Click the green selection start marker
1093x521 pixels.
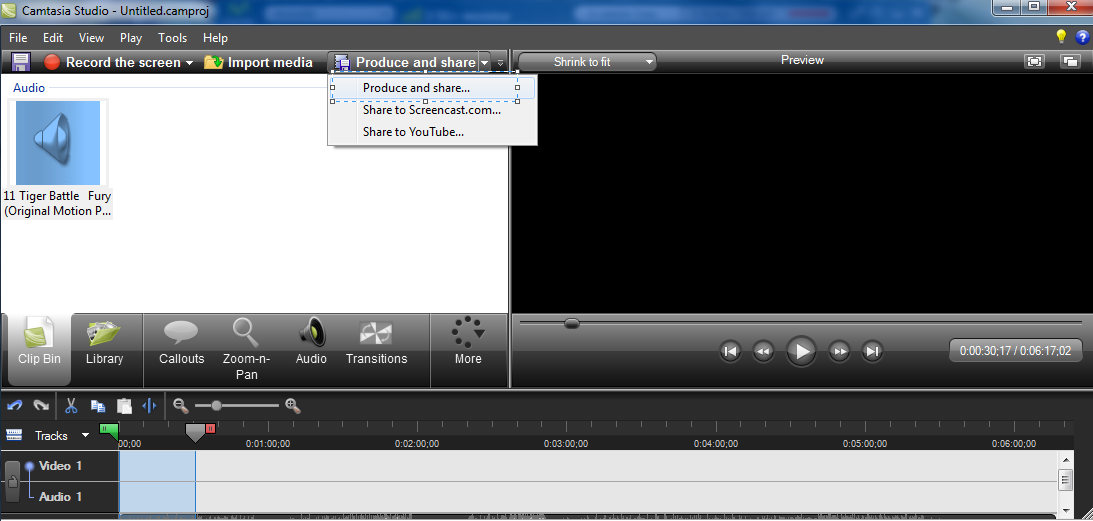tap(109, 430)
